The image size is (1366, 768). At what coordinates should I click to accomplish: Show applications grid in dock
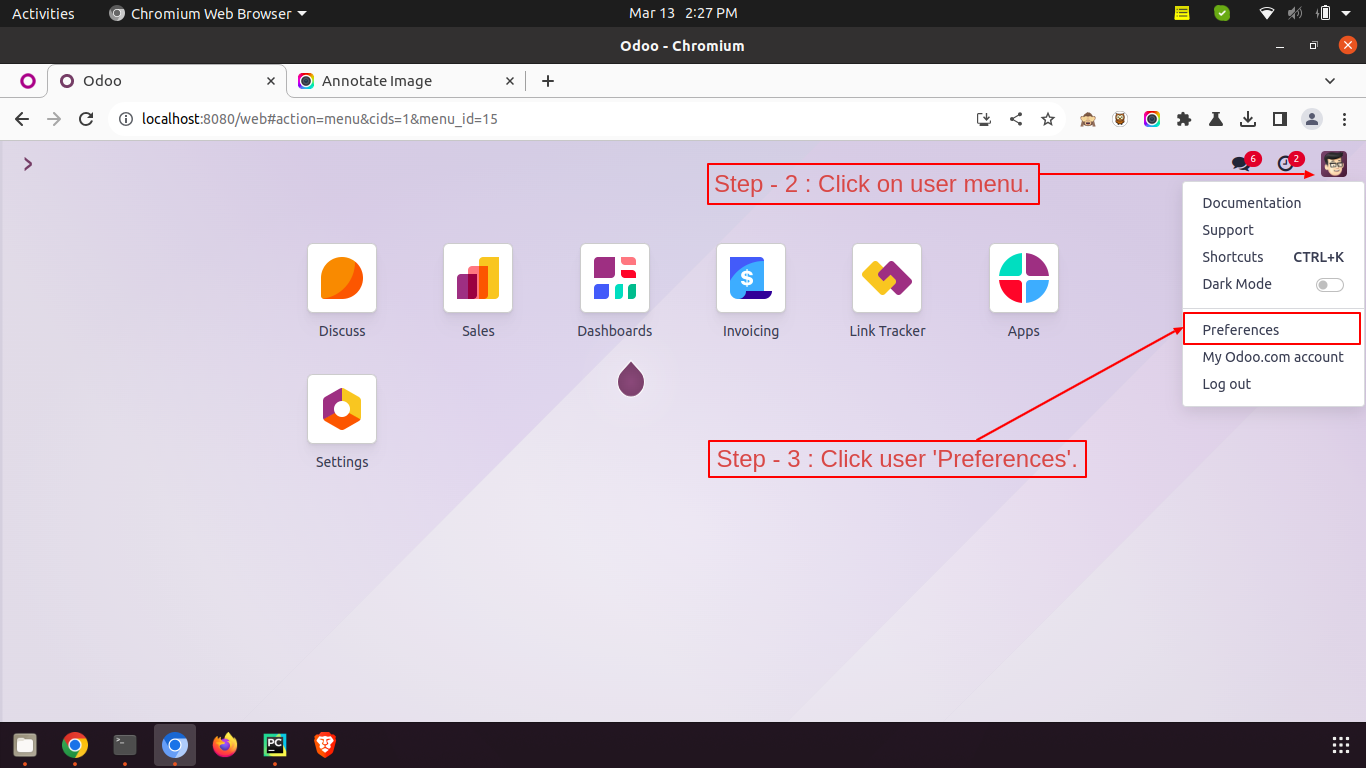click(1341, 745)
